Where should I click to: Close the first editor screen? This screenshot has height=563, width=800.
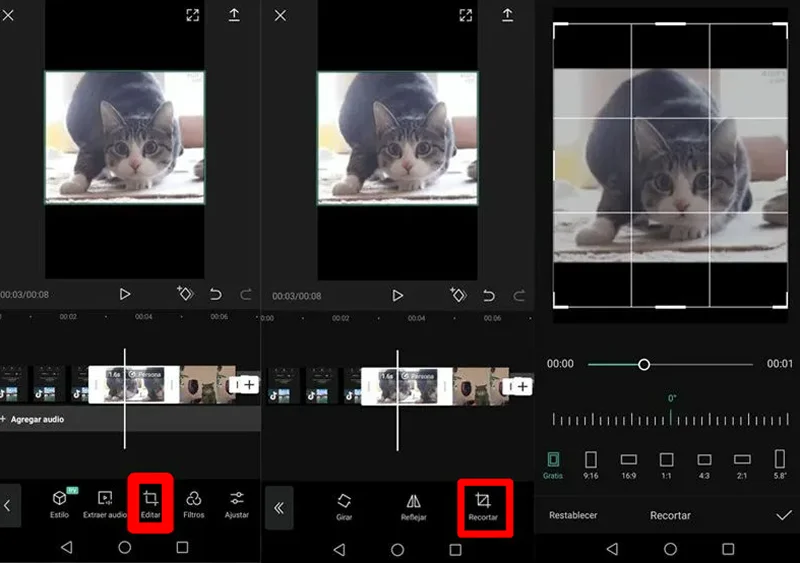click(8, 15)
